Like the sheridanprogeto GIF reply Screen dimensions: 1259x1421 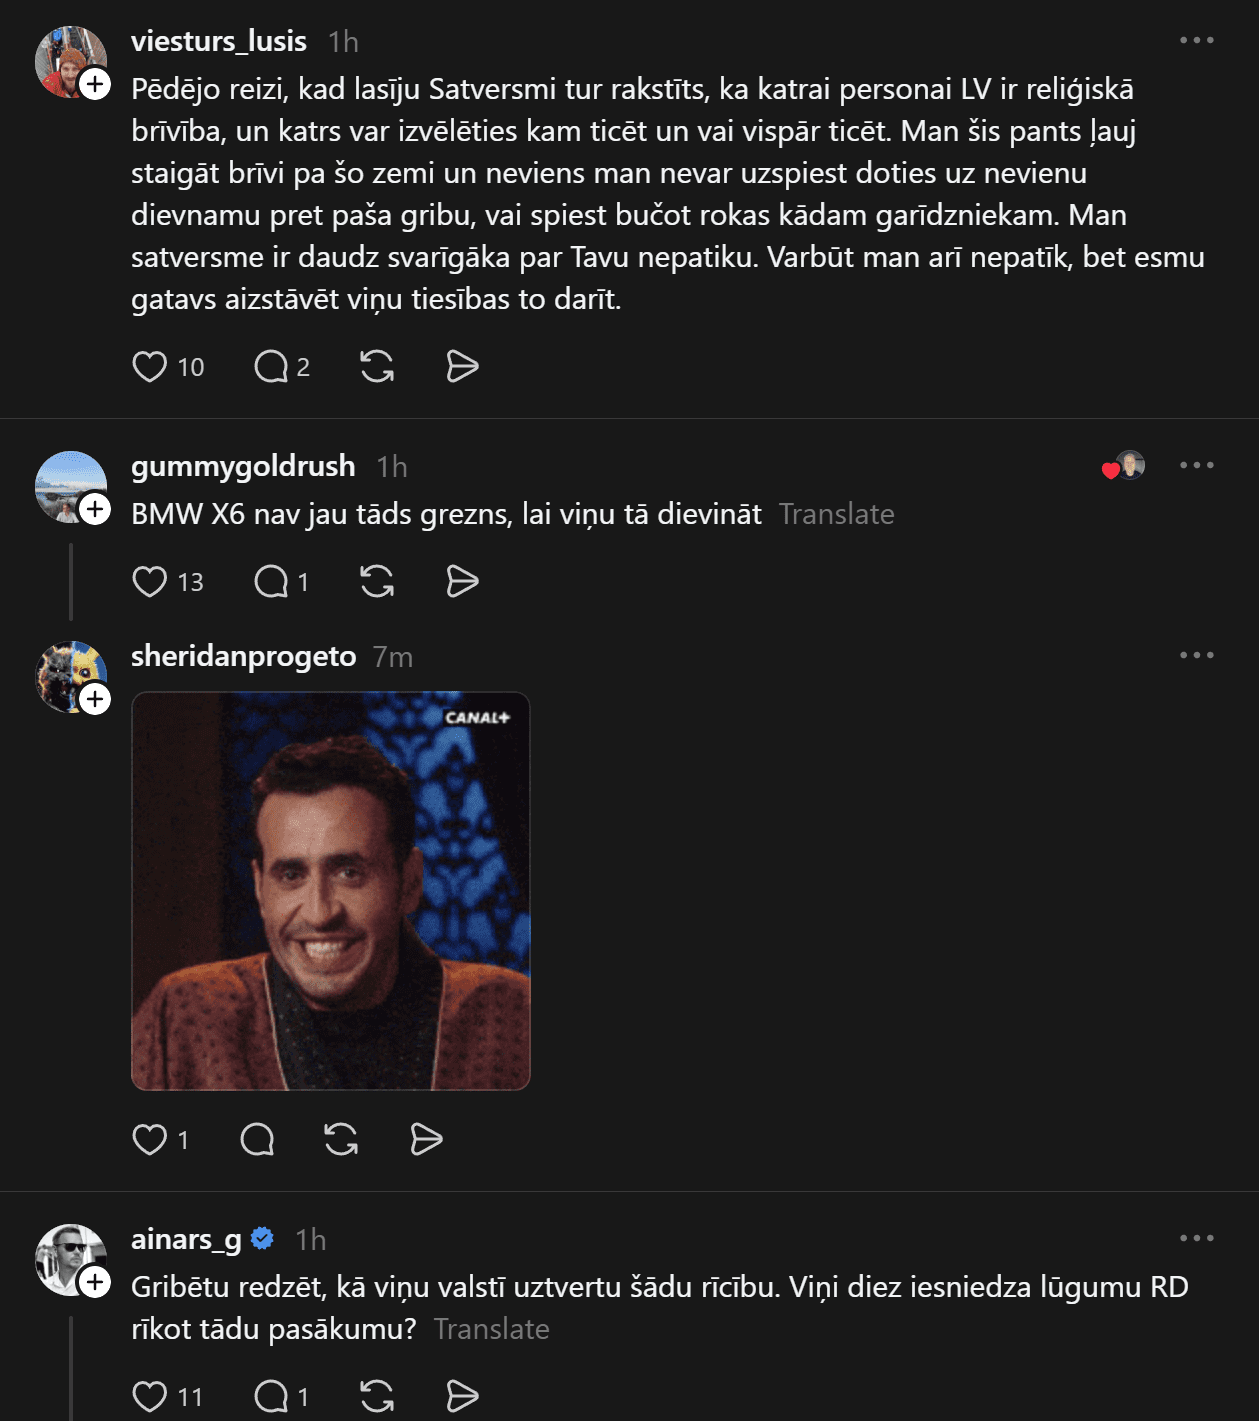[x=150, y=1139]
